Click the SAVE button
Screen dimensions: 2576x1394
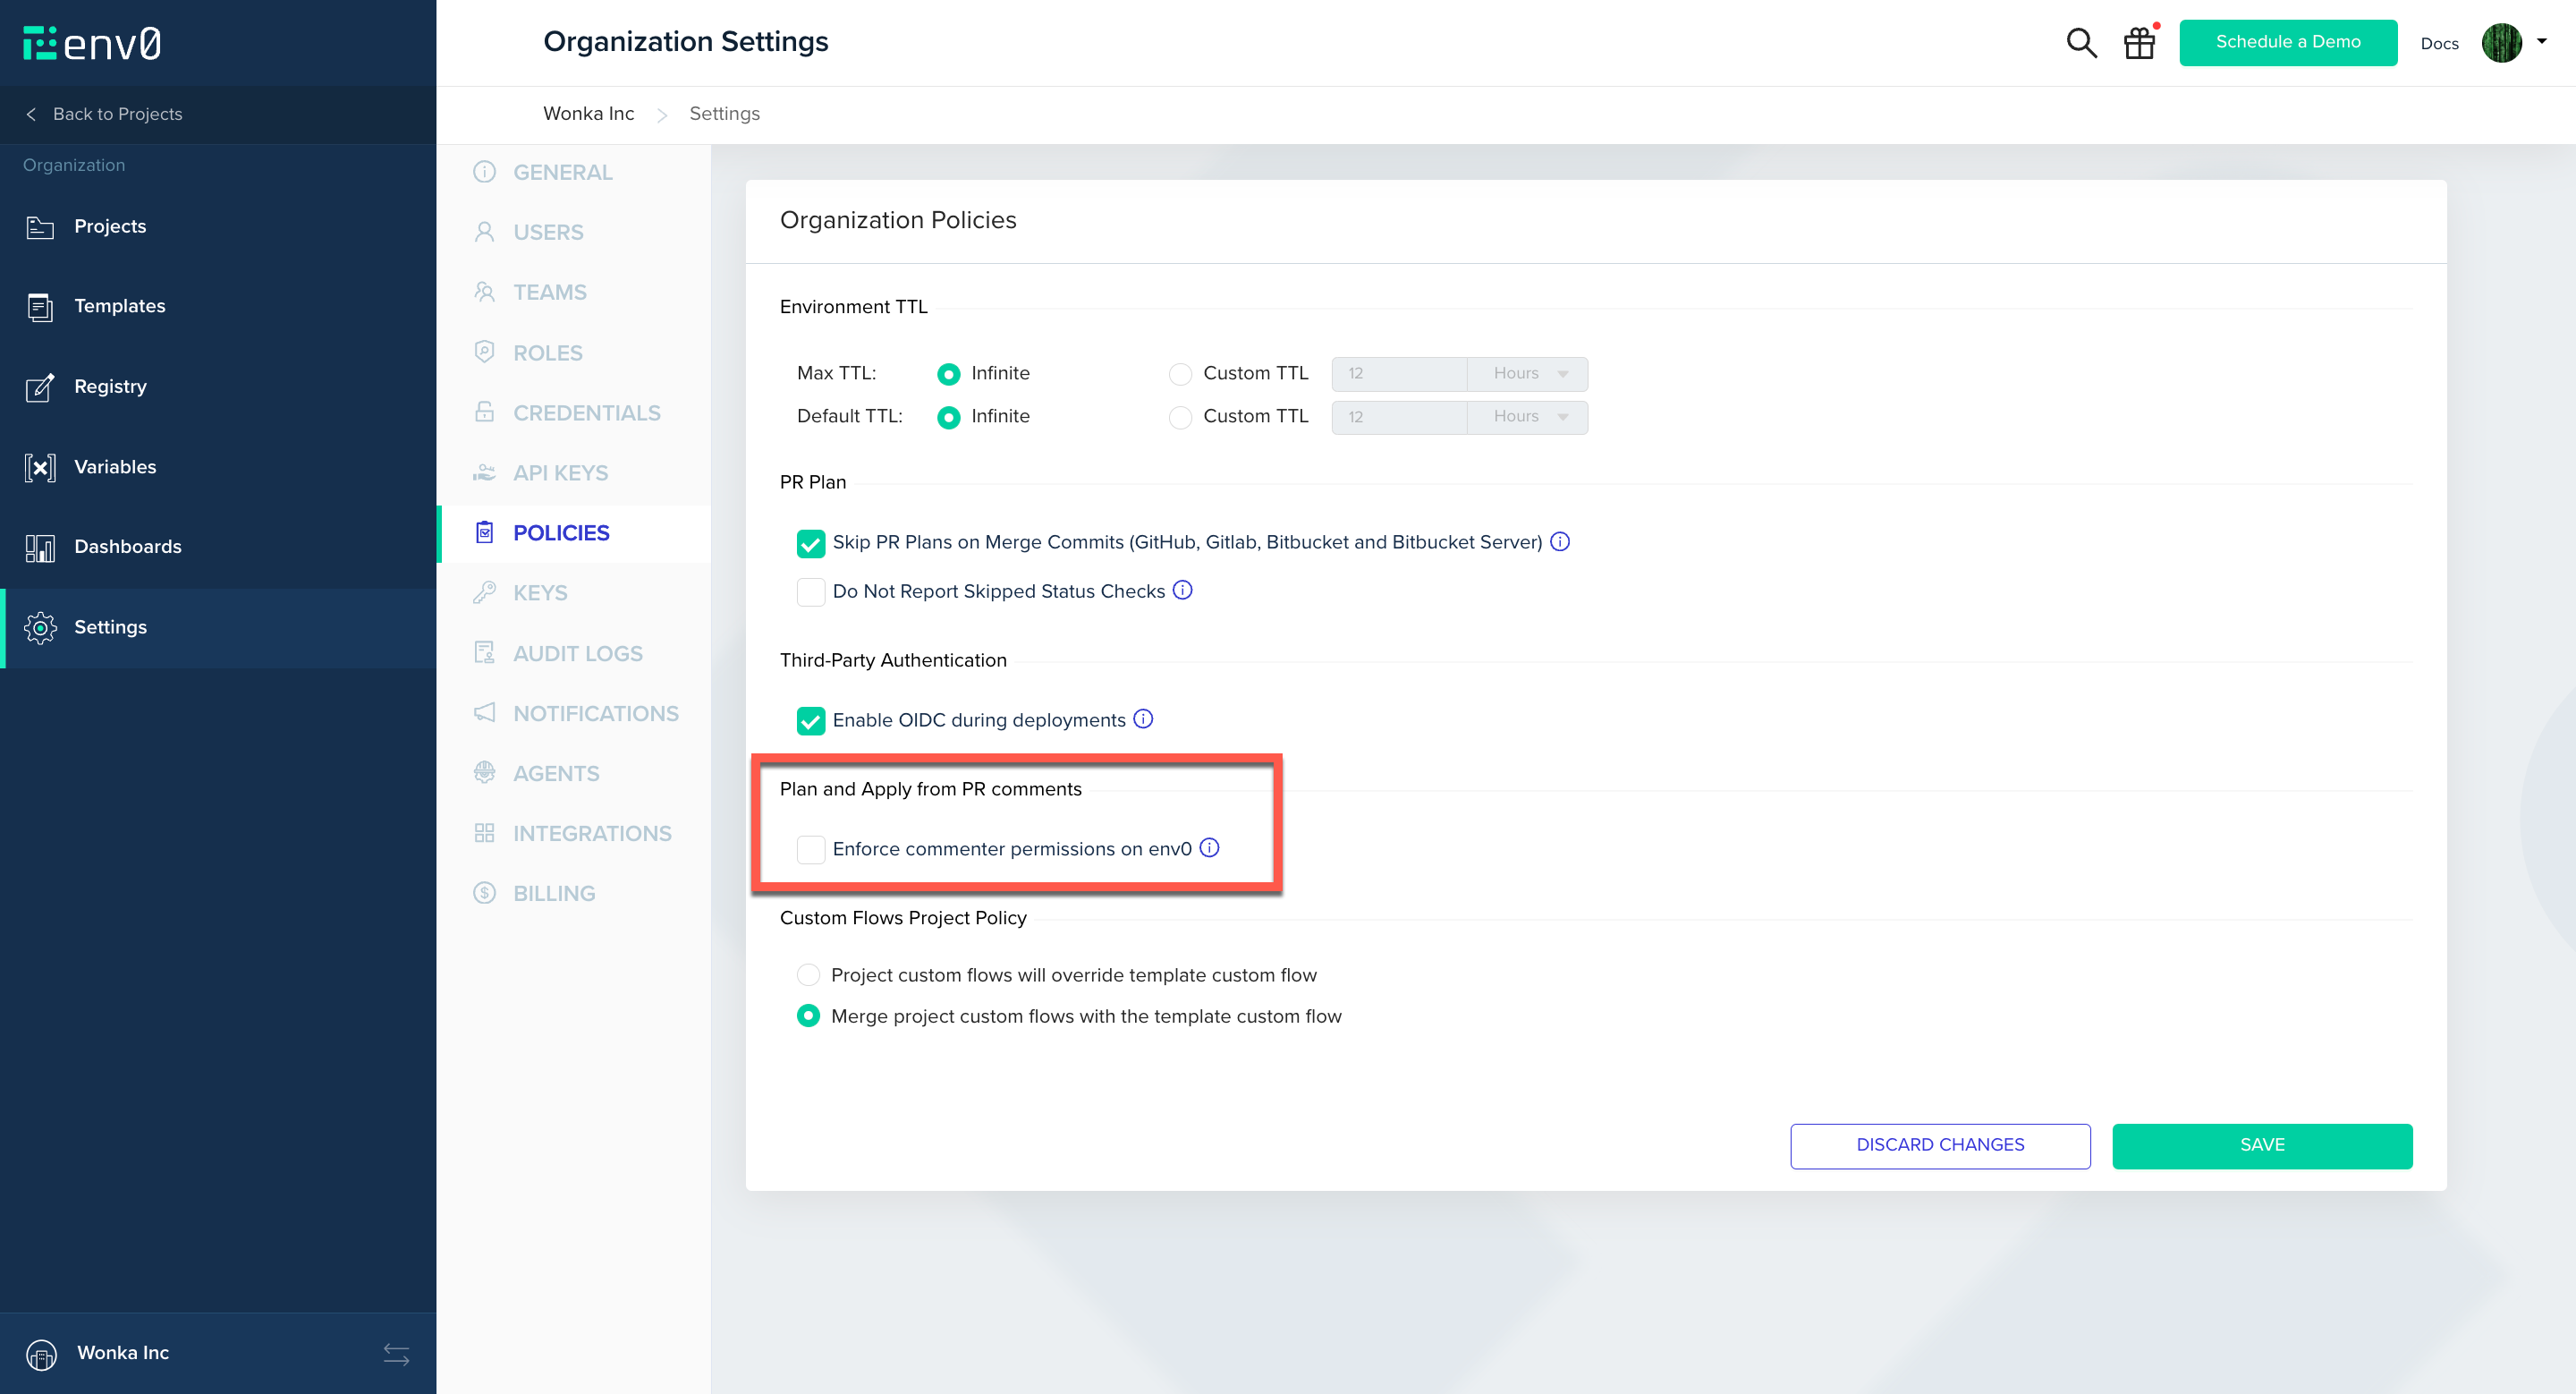[x=2261, y=1145]
